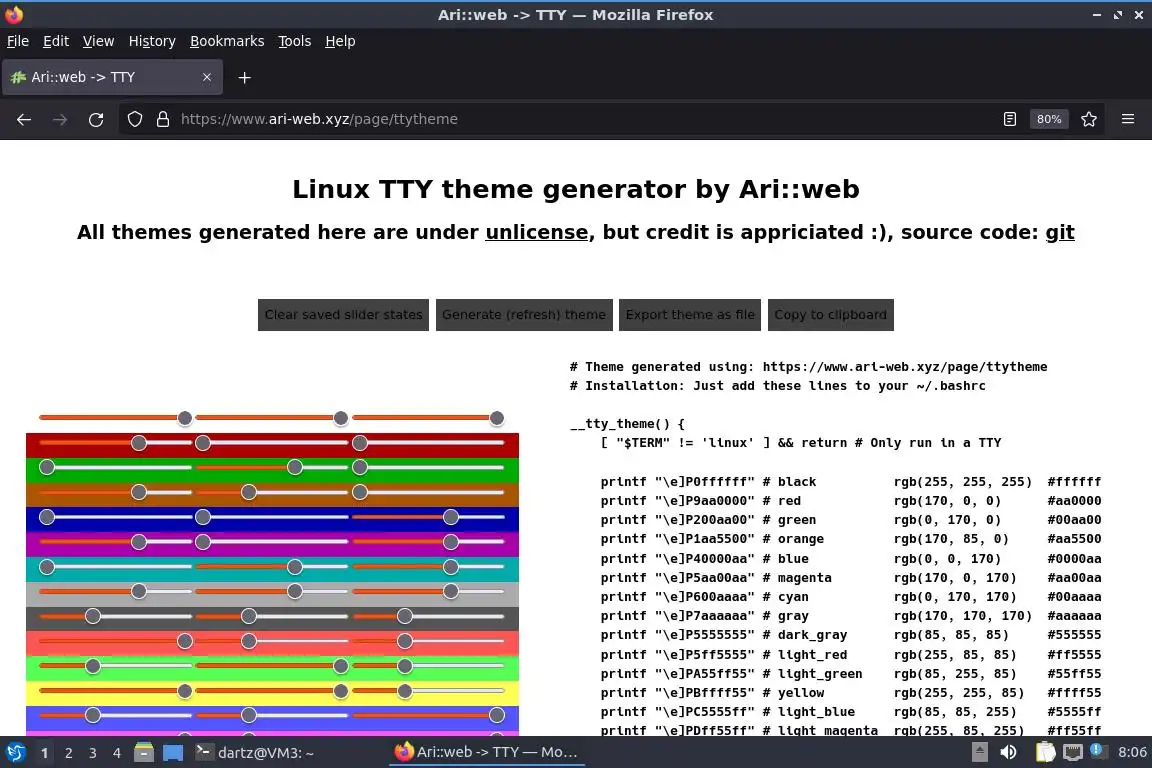The height and width of the screenshot is (768, 1152).
Task: Click the green slider in the top white row
Action: [271, 418]
